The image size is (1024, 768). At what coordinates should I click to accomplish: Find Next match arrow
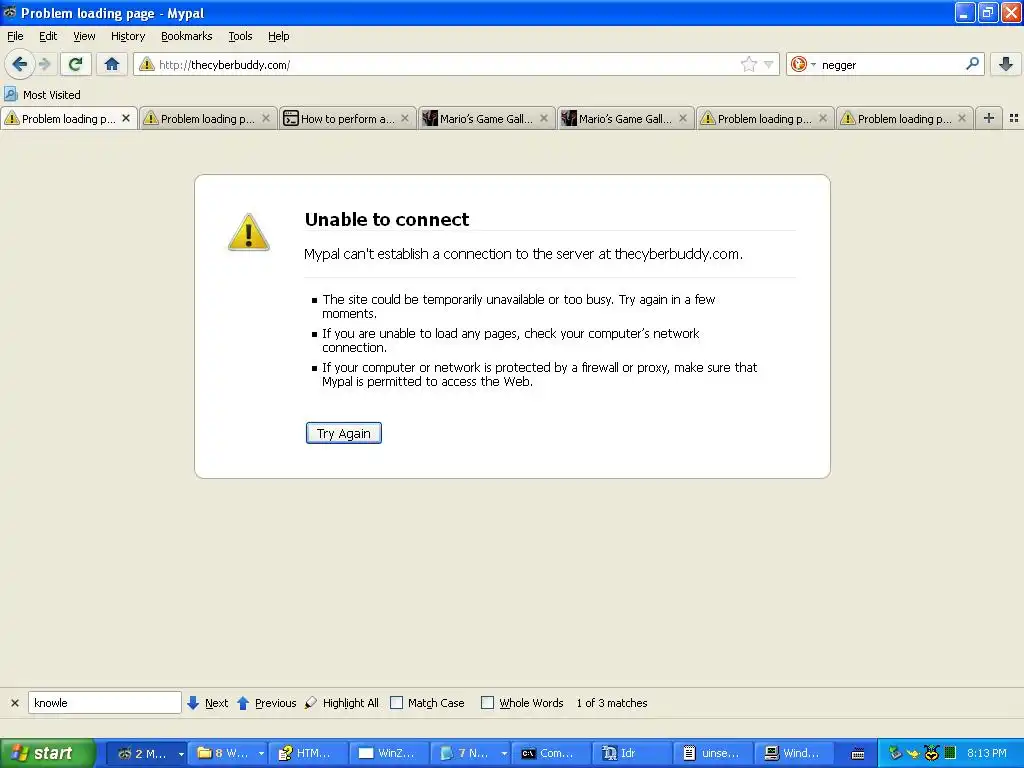208,703
